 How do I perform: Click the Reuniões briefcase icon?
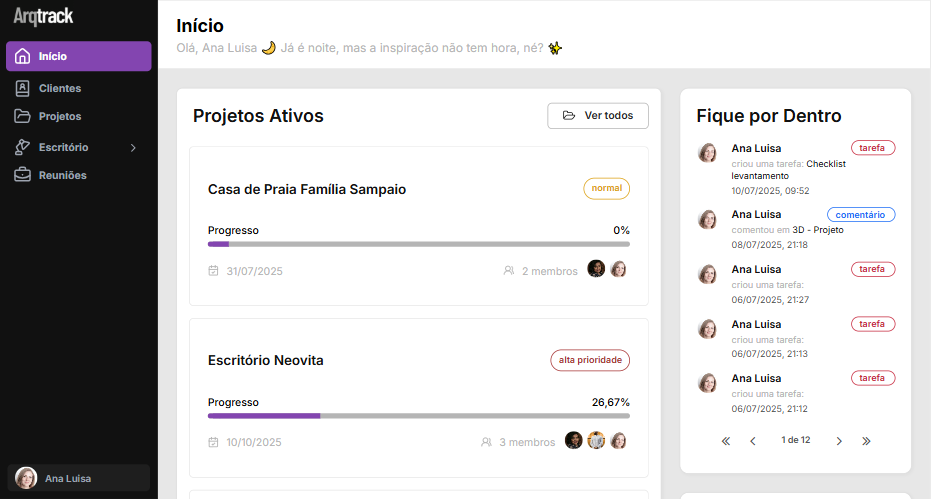(x=23, y=175)
